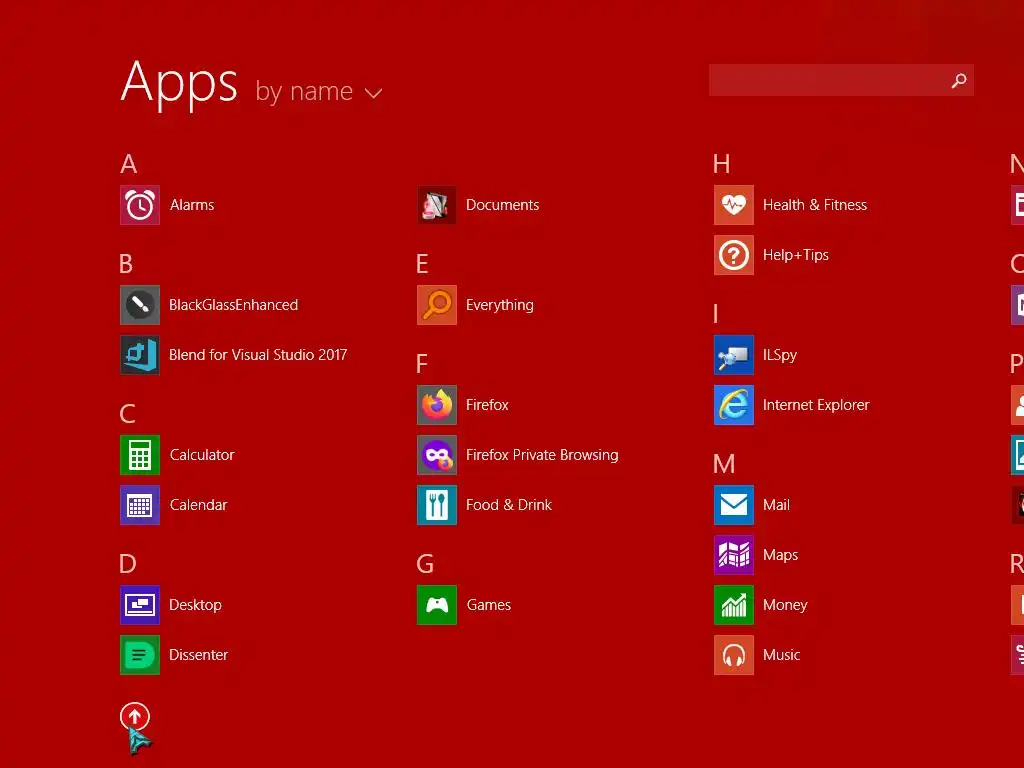This screenshot has height=768, width=1024.
Task: Open the Firefox Private Browsing icon
Action: [437, 455]
